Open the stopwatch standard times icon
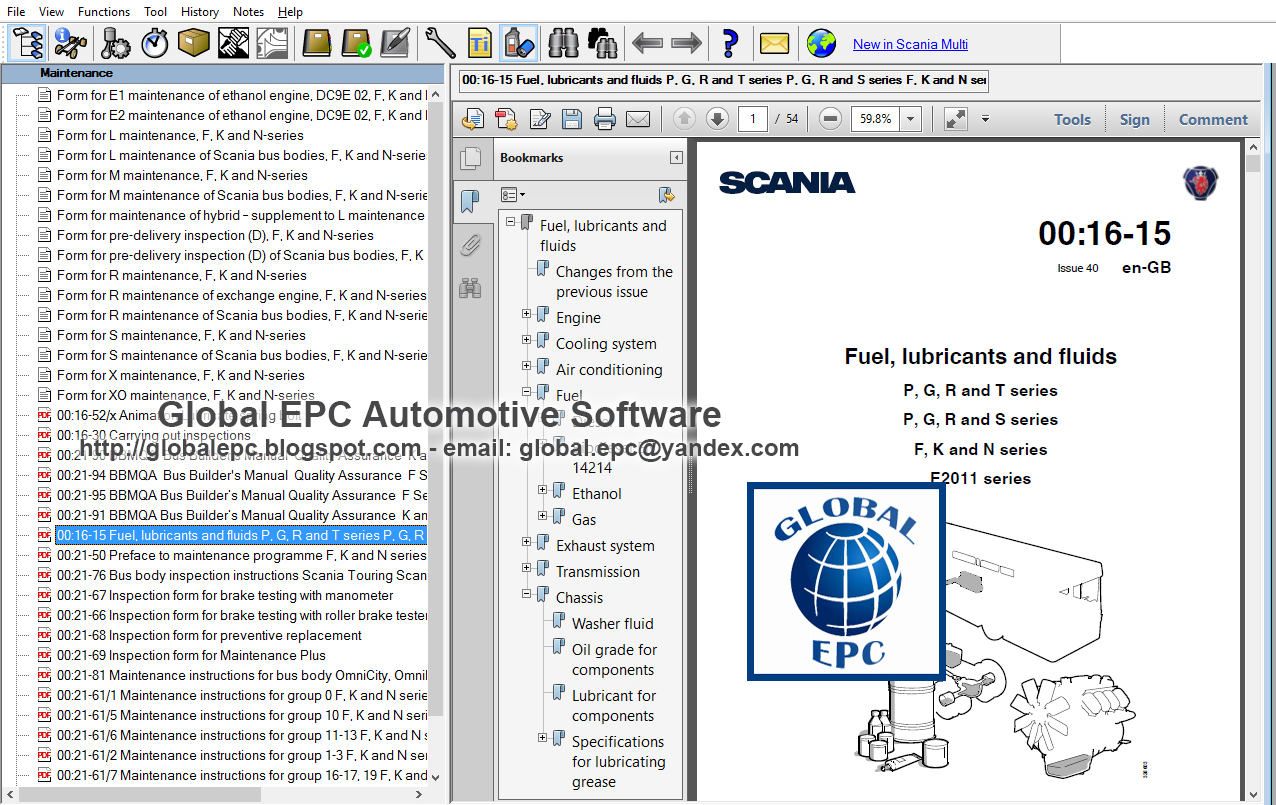1276x805 pixels. point(155,44)
